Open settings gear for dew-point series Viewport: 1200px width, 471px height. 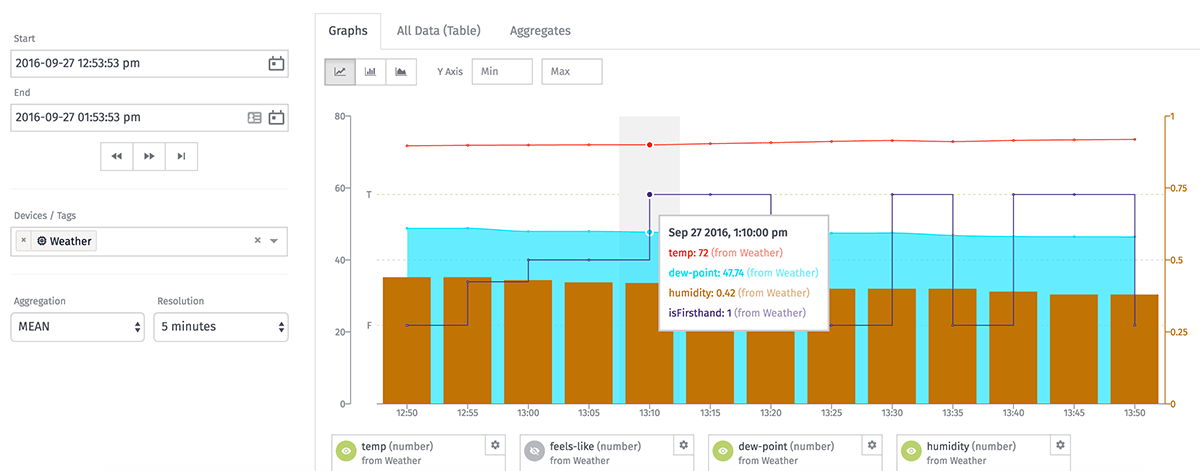point(871,445)
